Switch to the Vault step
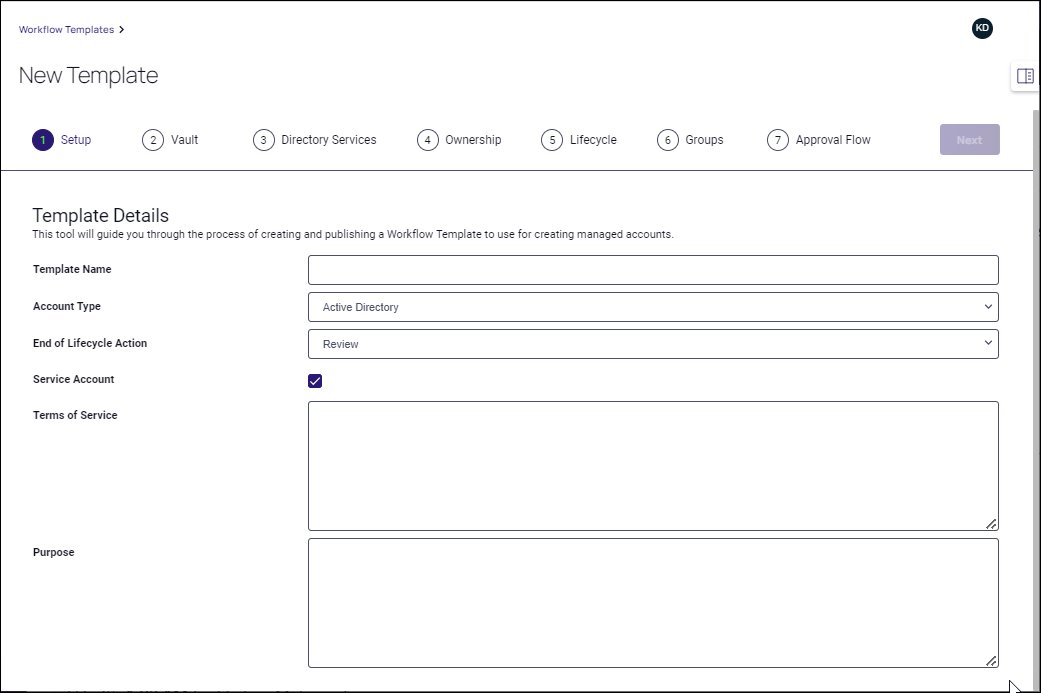This screenshot has width=1041, height=693. point(152,139)
